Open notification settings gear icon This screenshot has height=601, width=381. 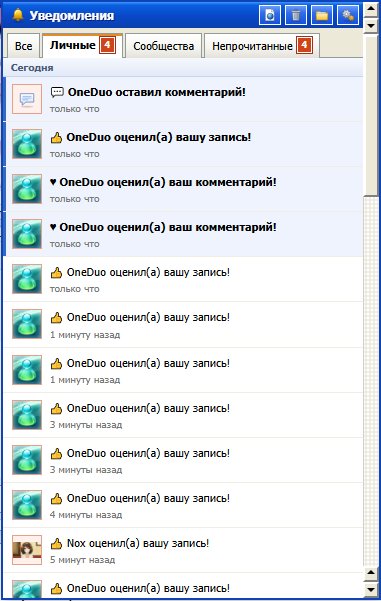348,15
